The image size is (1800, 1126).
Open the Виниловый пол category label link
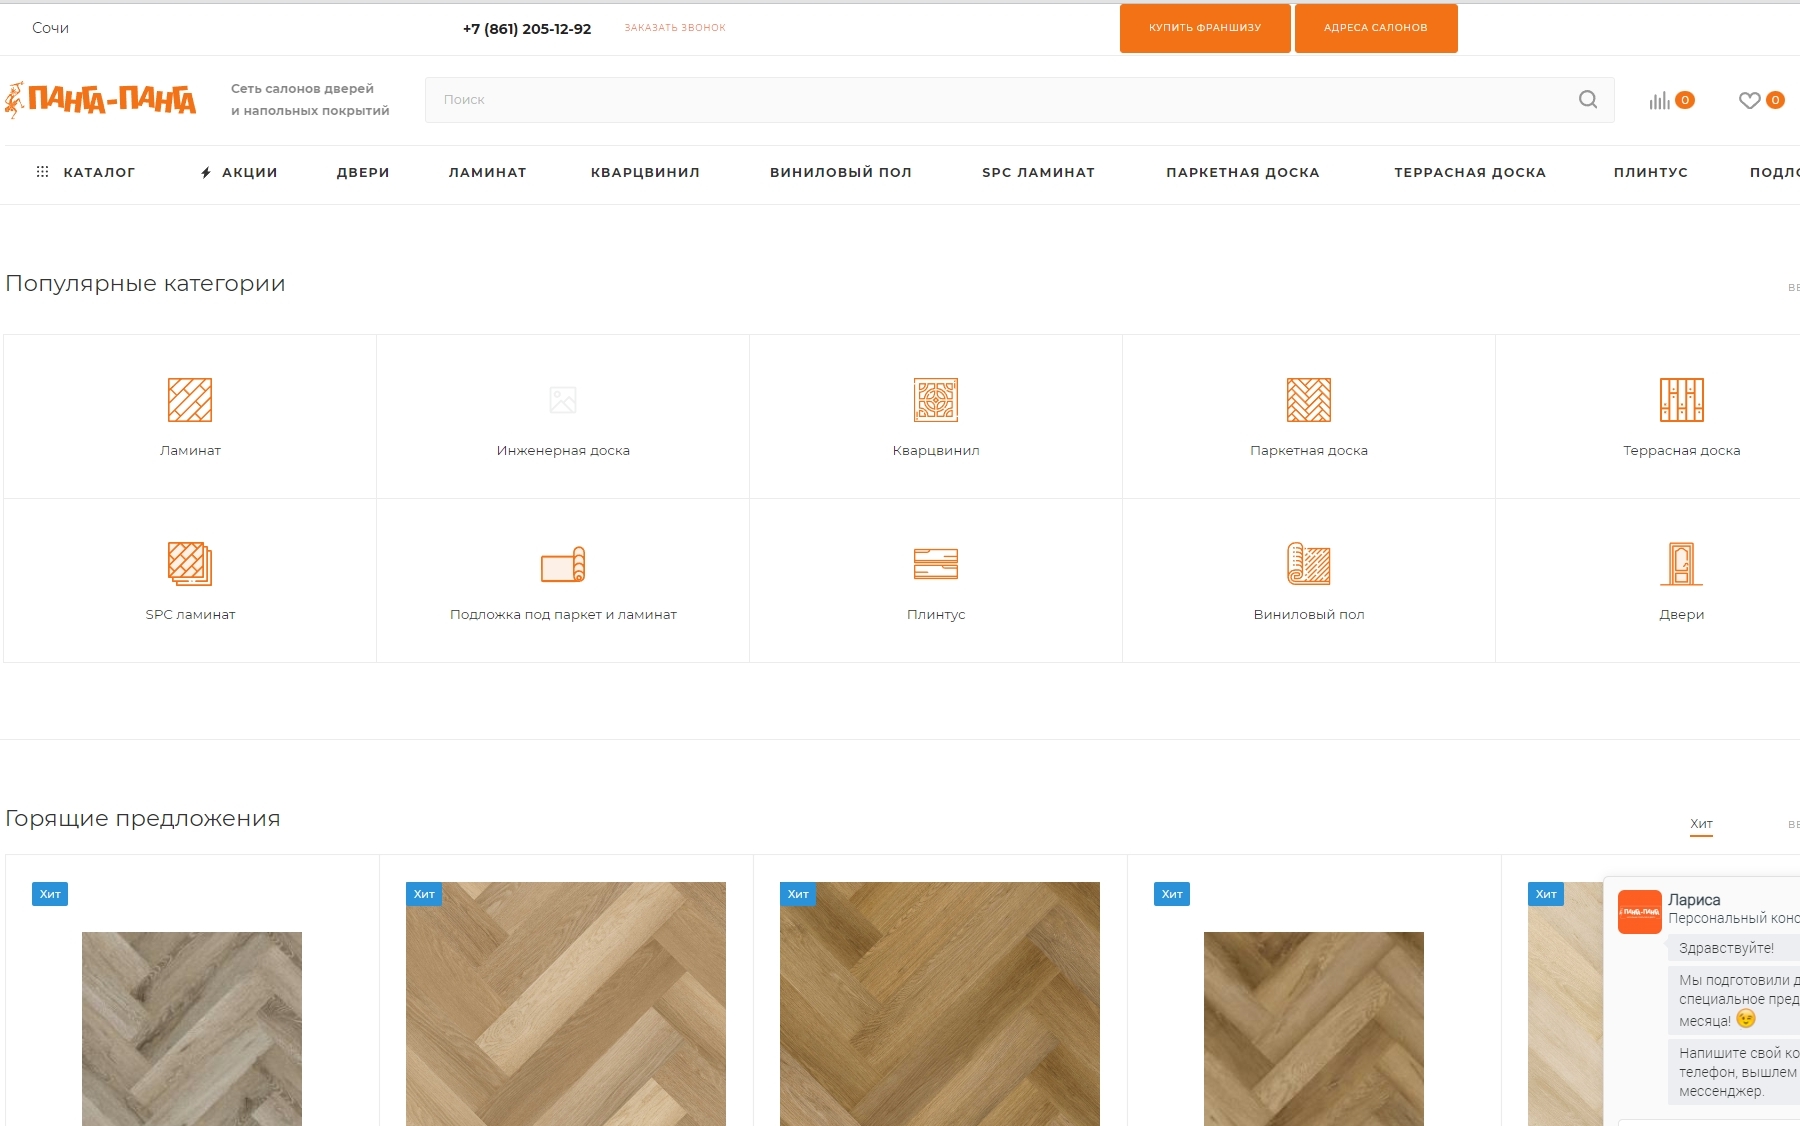pyautogui.click(x=1309, y=614)
